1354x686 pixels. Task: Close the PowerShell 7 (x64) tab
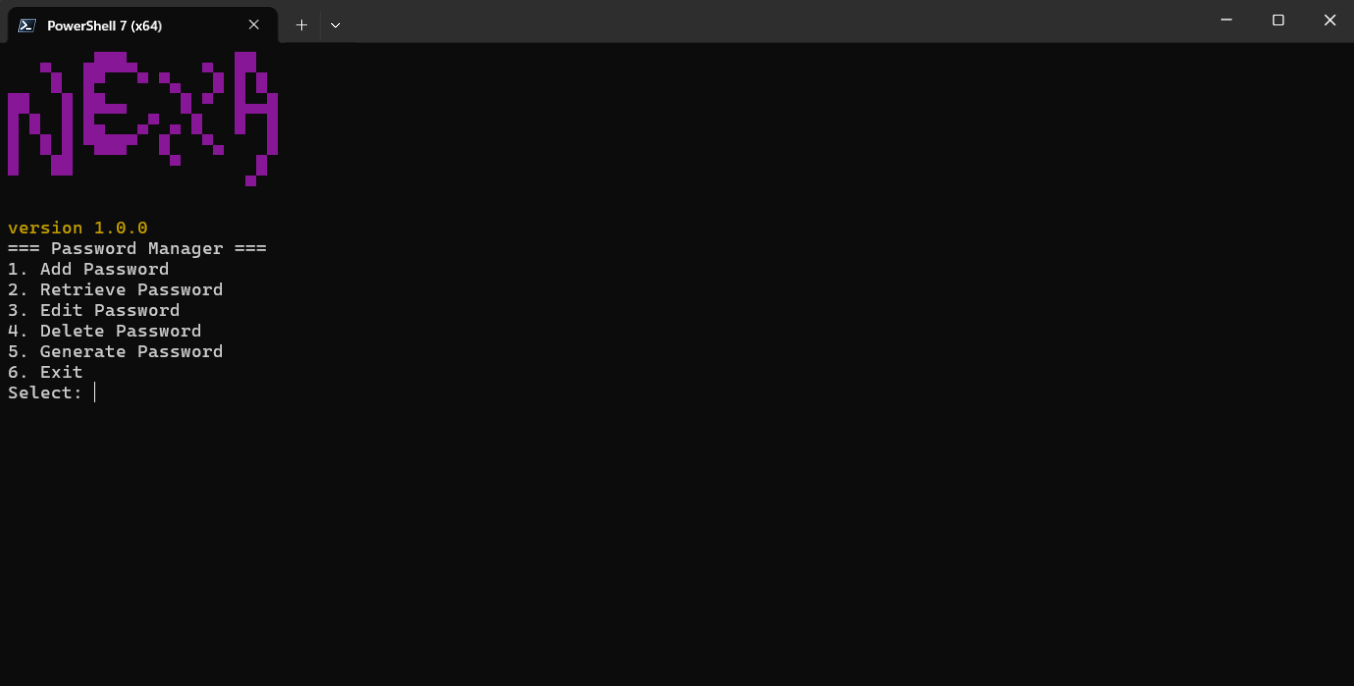point(254,25)
